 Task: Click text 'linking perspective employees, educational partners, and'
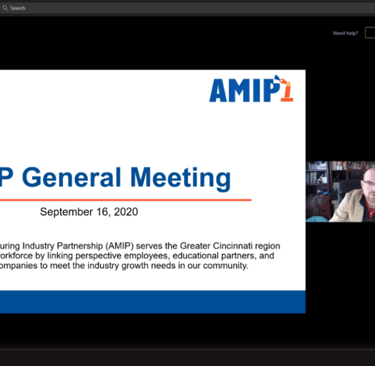161,256
